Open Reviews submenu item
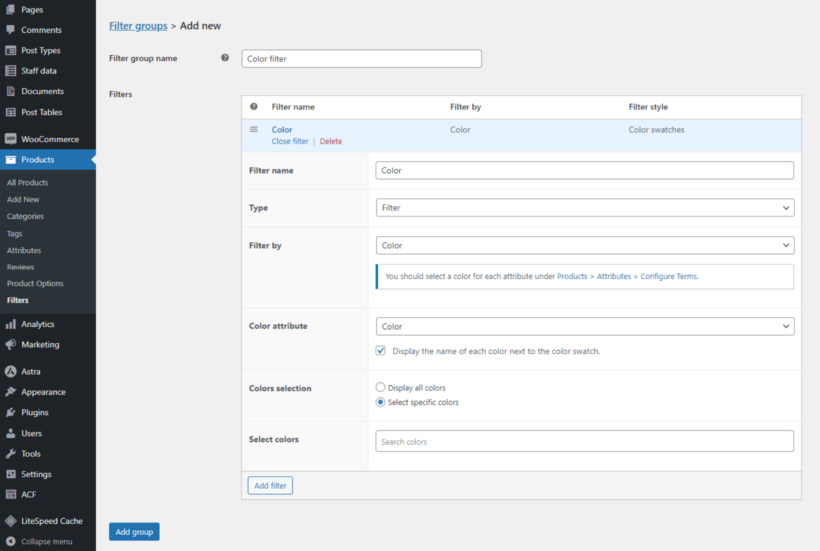Image resolution: width=820 pixels, height=551 pixels. coord(20,267)
